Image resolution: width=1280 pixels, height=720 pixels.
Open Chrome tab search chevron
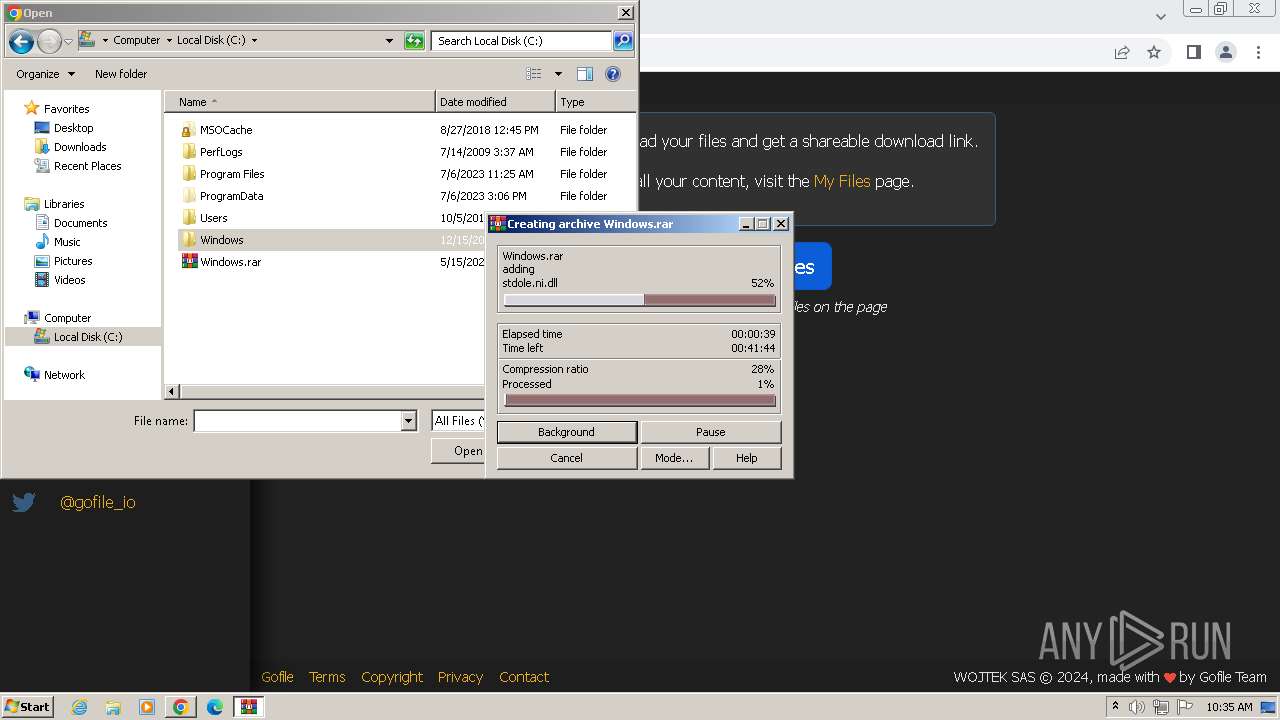[1160, 16]
